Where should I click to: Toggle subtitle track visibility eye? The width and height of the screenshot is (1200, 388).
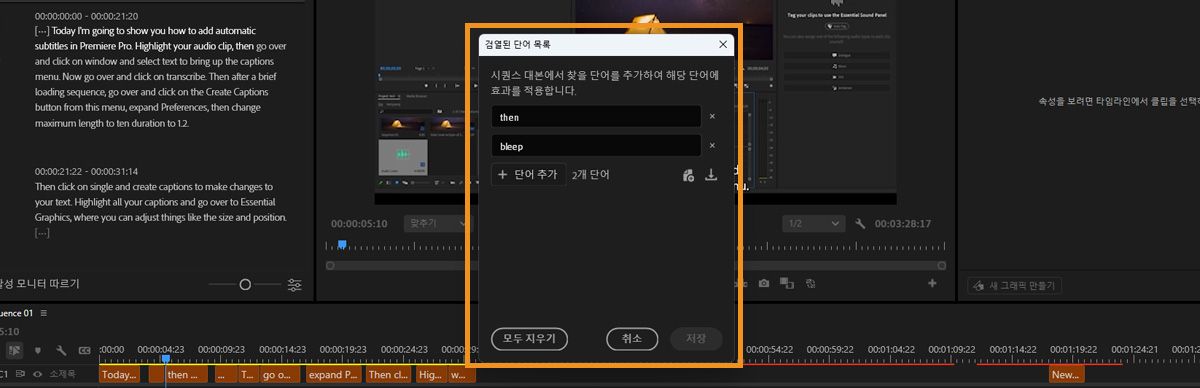pos(38,374)
